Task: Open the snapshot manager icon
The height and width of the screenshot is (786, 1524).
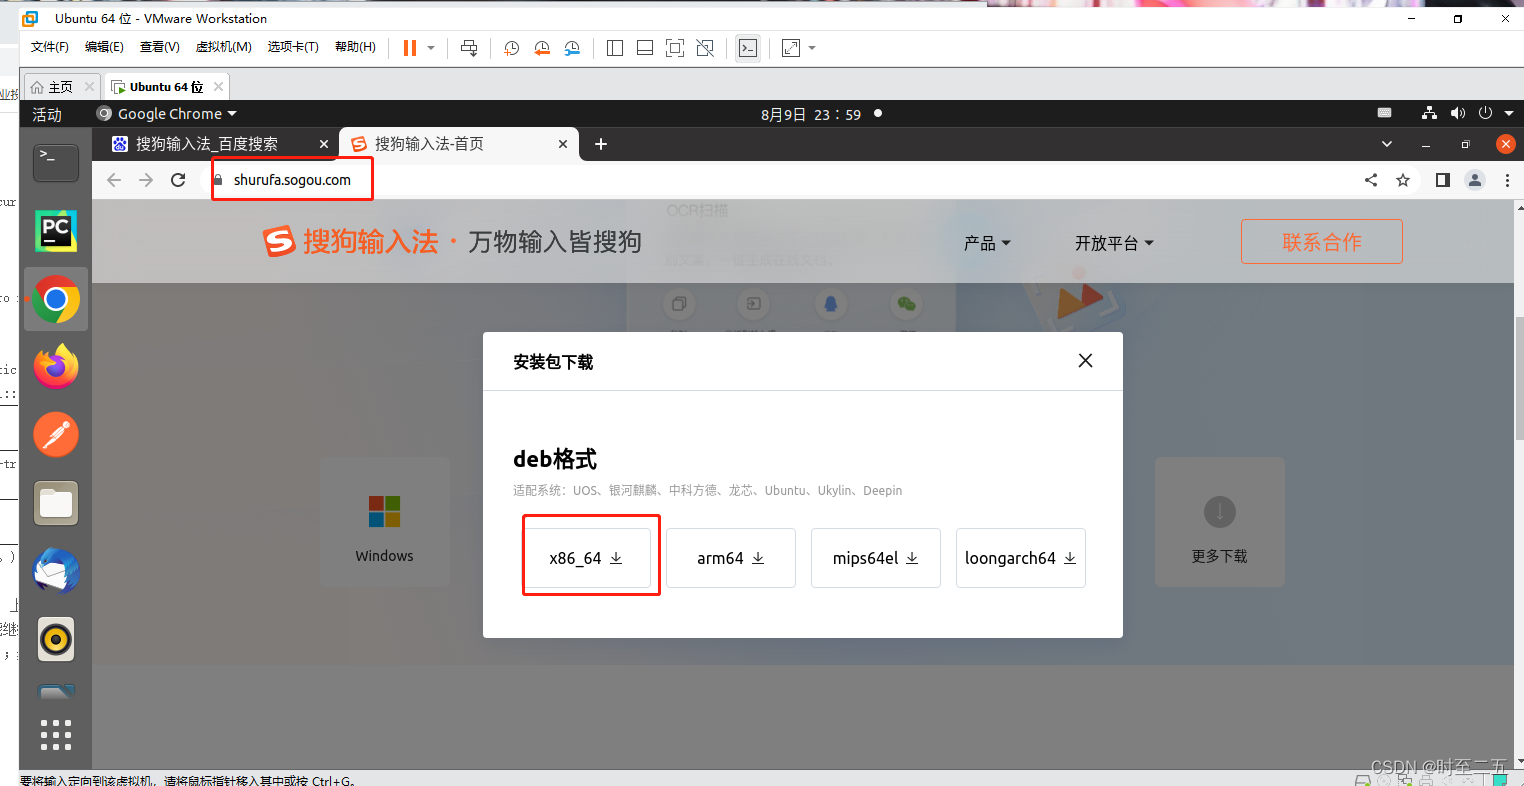Action: (x=572, y=48)
